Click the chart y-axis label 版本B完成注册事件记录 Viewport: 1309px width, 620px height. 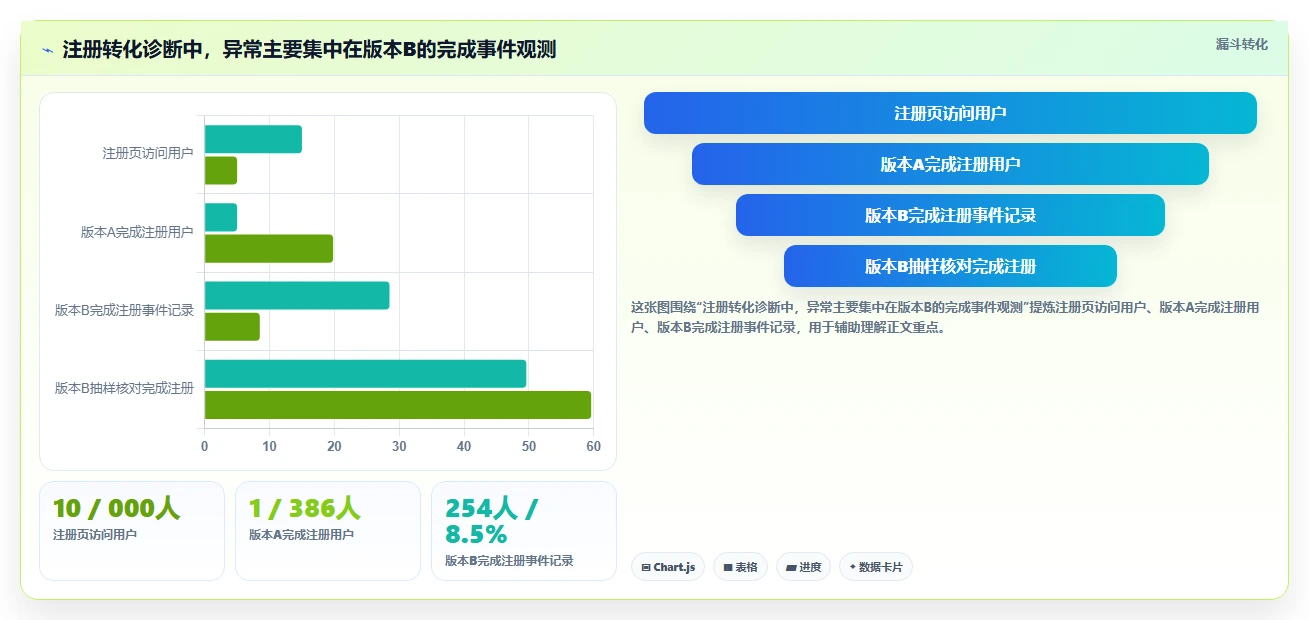(124, 310)
